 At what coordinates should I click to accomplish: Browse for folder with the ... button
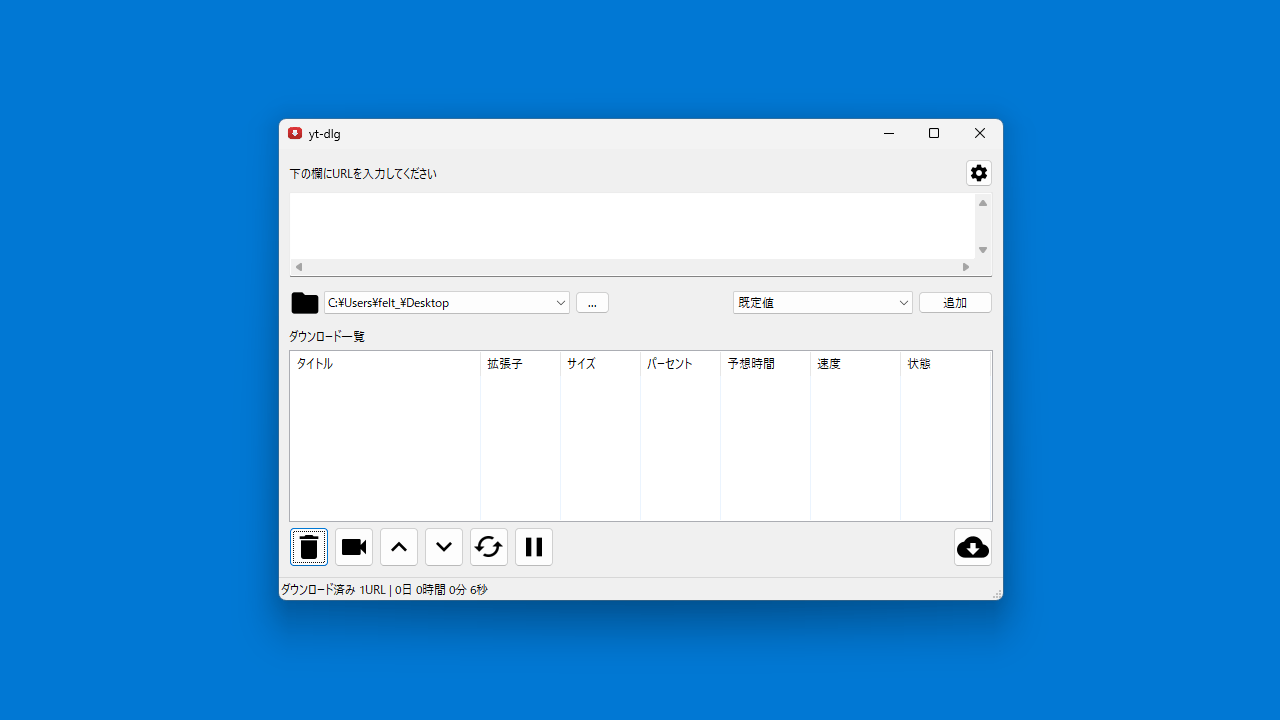tap(592, 303)
